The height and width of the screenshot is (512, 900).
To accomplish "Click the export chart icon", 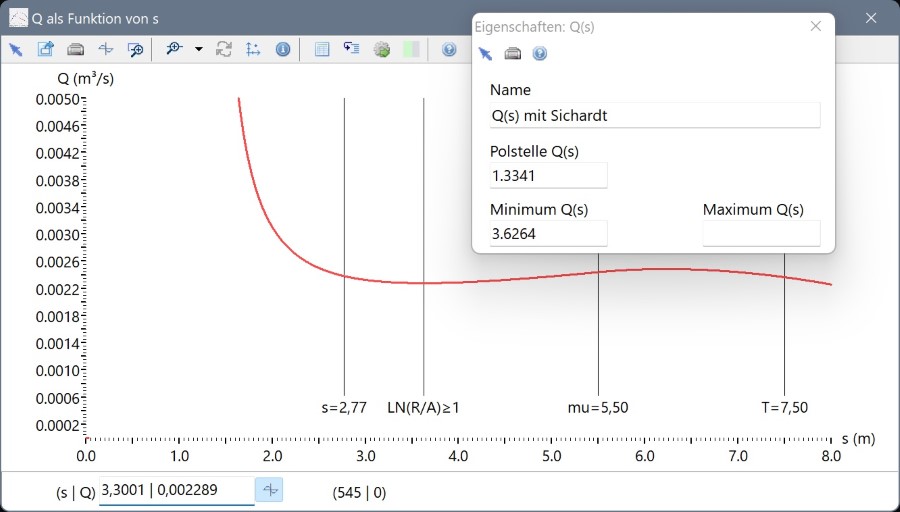I will 45,49.
